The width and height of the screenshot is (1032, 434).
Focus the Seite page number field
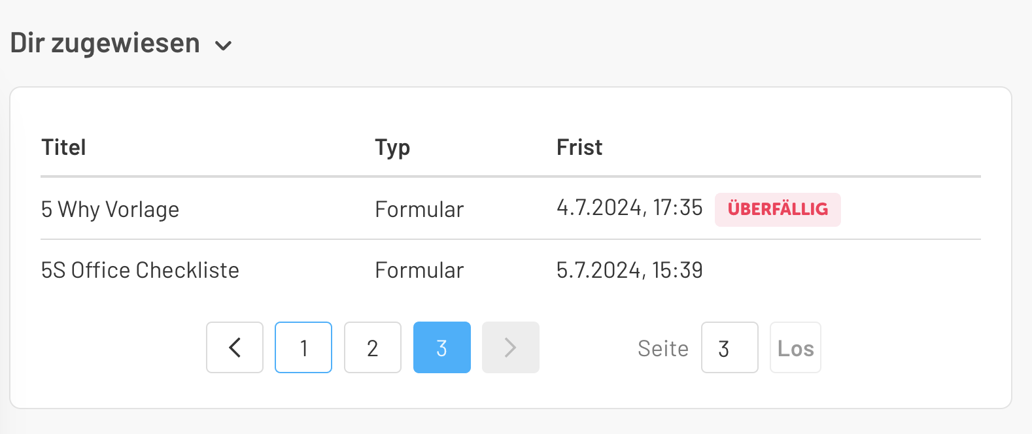coord(729,348)
